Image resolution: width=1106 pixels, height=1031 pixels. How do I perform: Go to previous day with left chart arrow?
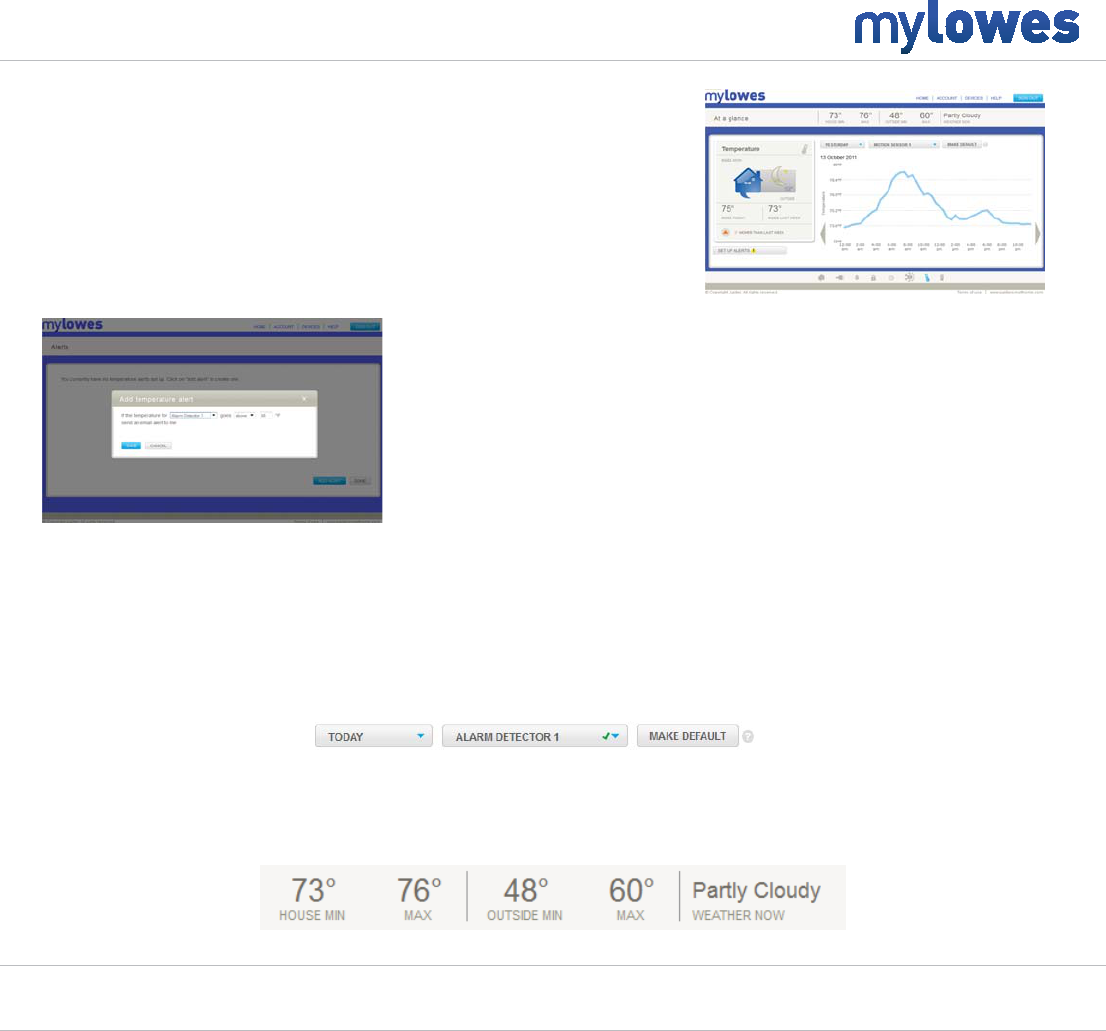pos(823,233)
